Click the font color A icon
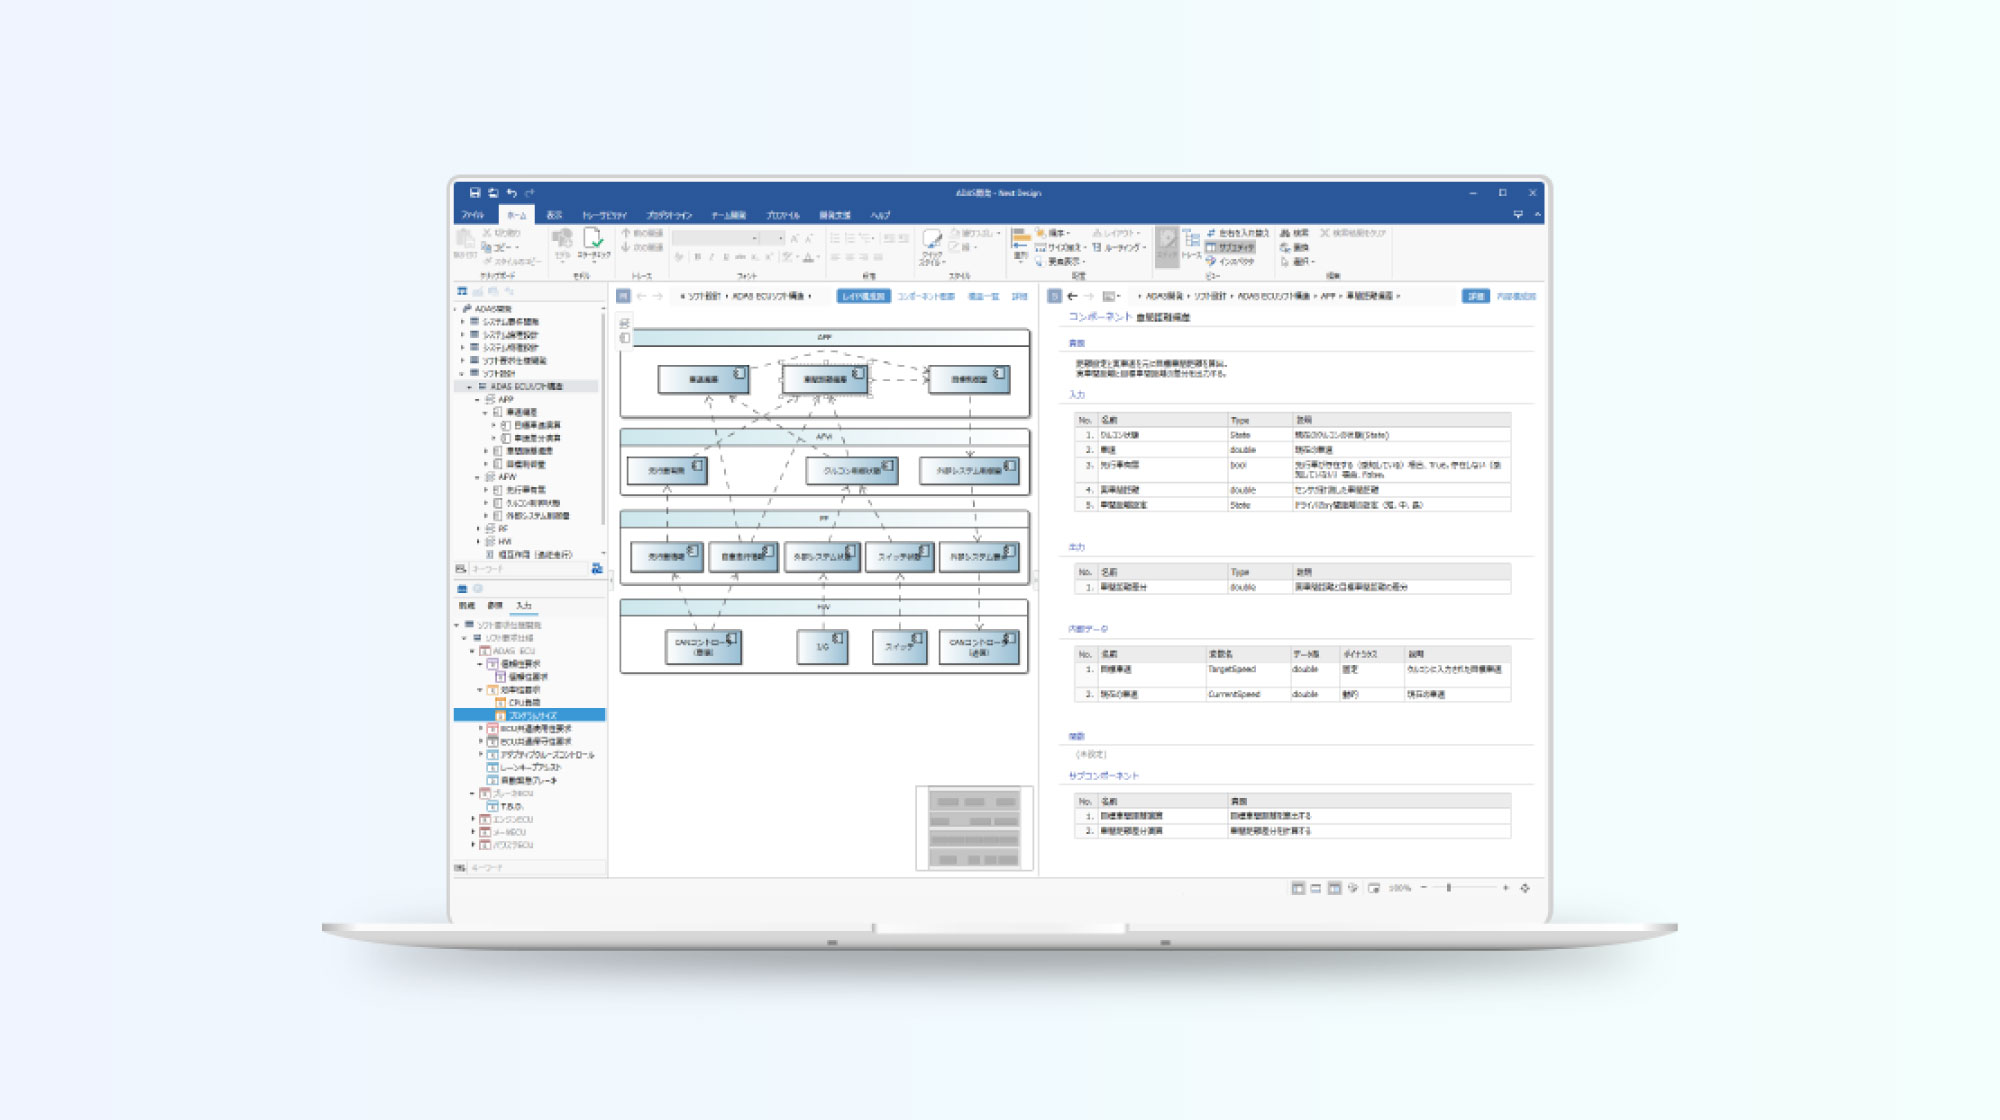2000x1120 pixels. click(x=808, y=257)
